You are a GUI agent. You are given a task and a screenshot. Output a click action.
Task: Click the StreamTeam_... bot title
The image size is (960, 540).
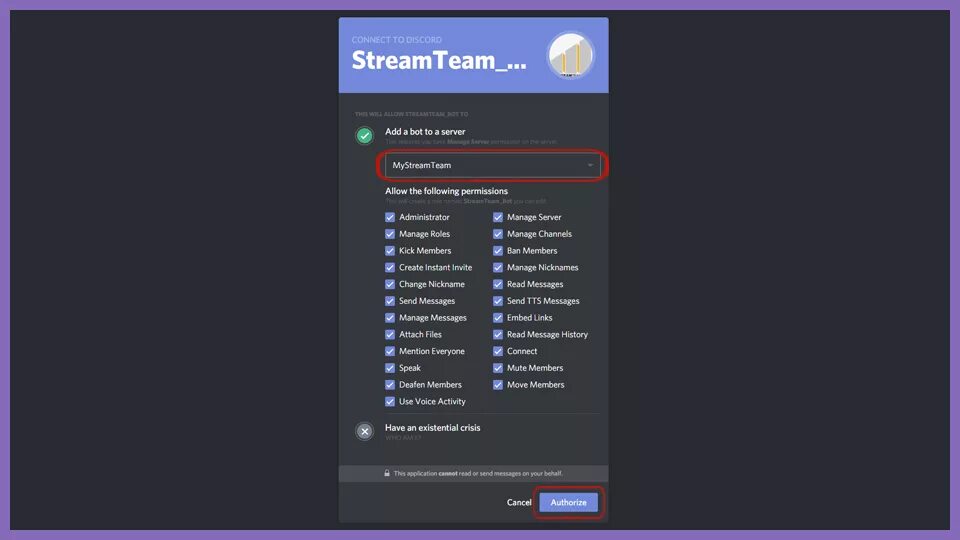click(438, 61)
